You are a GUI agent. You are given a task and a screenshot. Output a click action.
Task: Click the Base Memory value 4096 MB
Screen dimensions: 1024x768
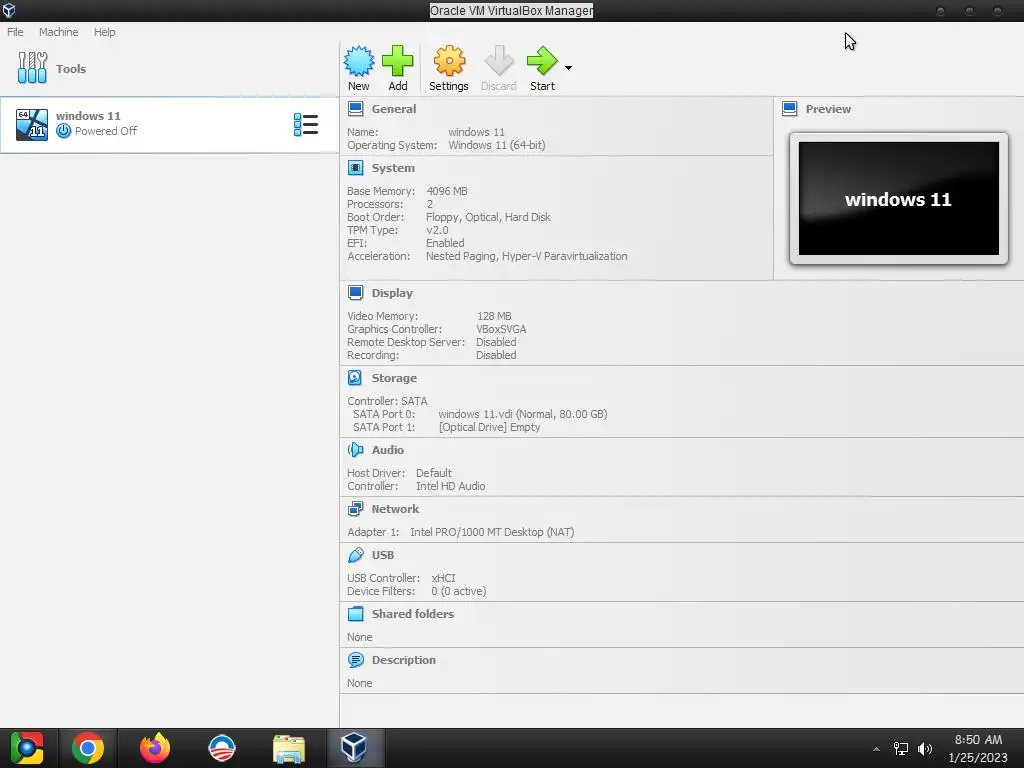point(447,191)
